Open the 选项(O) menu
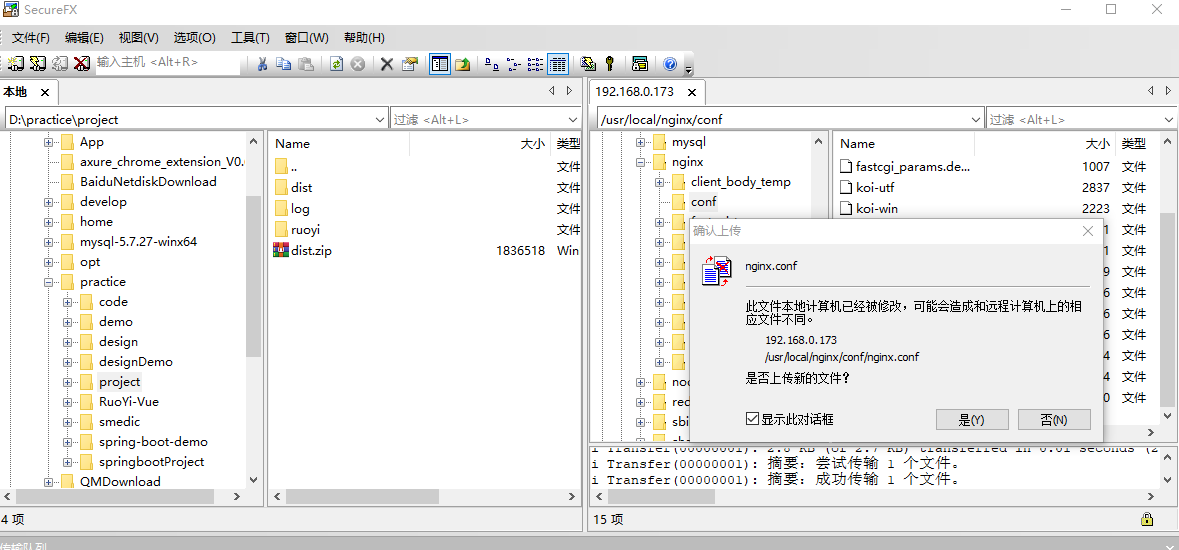The width and height of the screenshot is (1179, 550). tap(195, 38)
